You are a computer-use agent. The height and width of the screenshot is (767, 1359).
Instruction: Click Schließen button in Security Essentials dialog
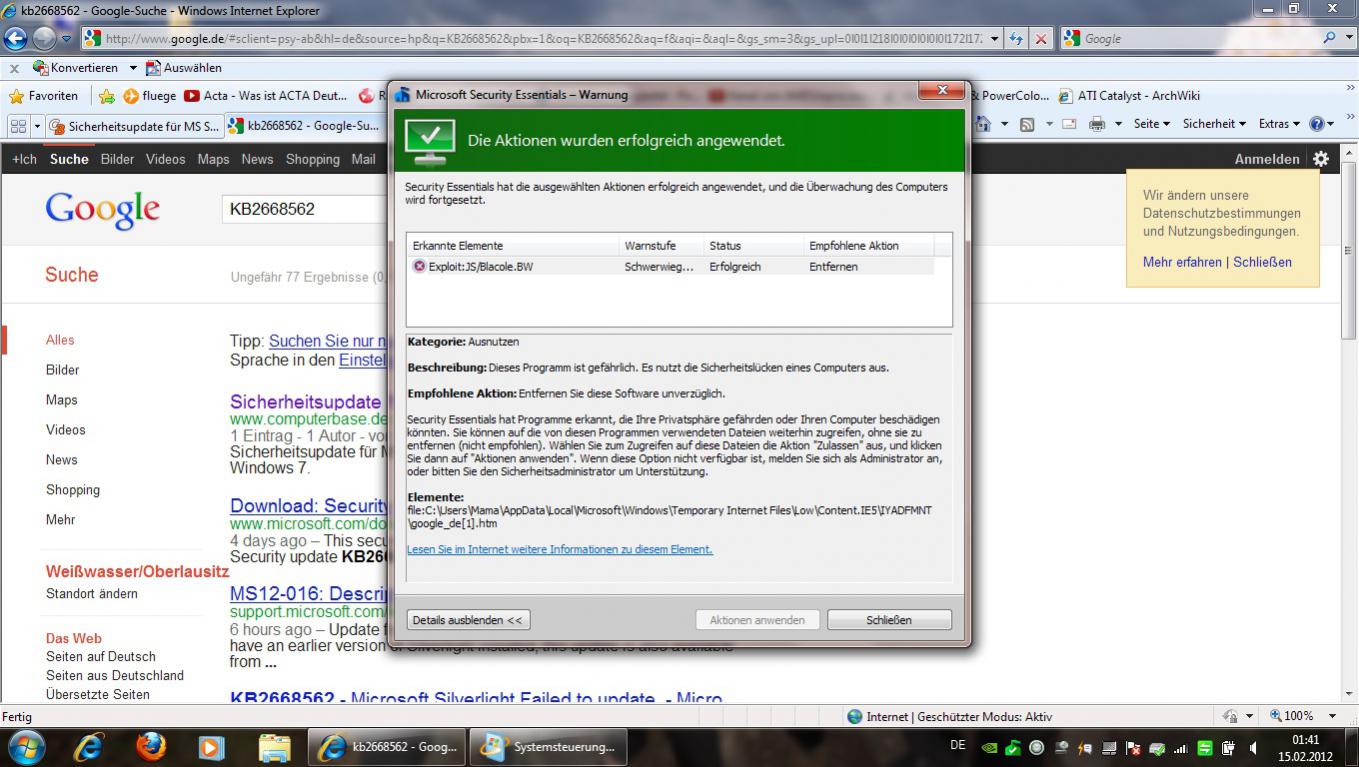pyautogui.click(x=889, y=620)
